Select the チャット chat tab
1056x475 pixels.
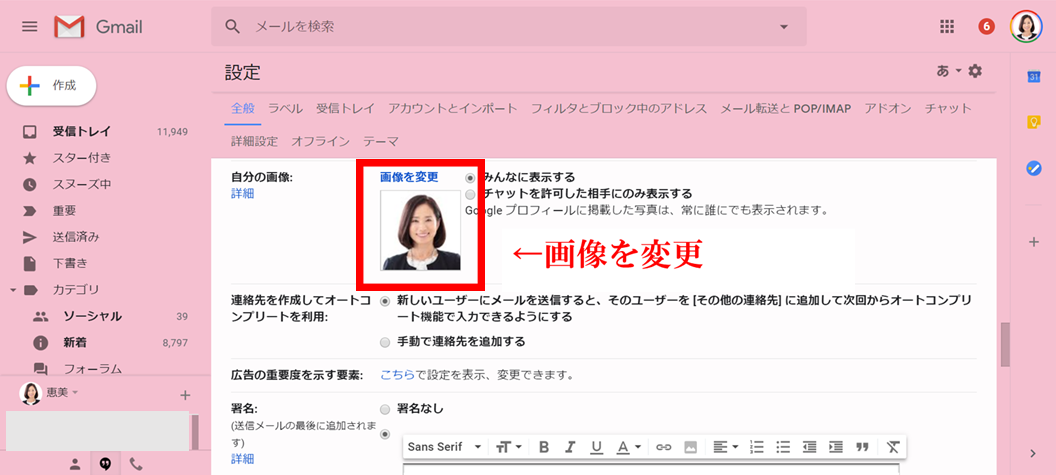pos(948,108)
